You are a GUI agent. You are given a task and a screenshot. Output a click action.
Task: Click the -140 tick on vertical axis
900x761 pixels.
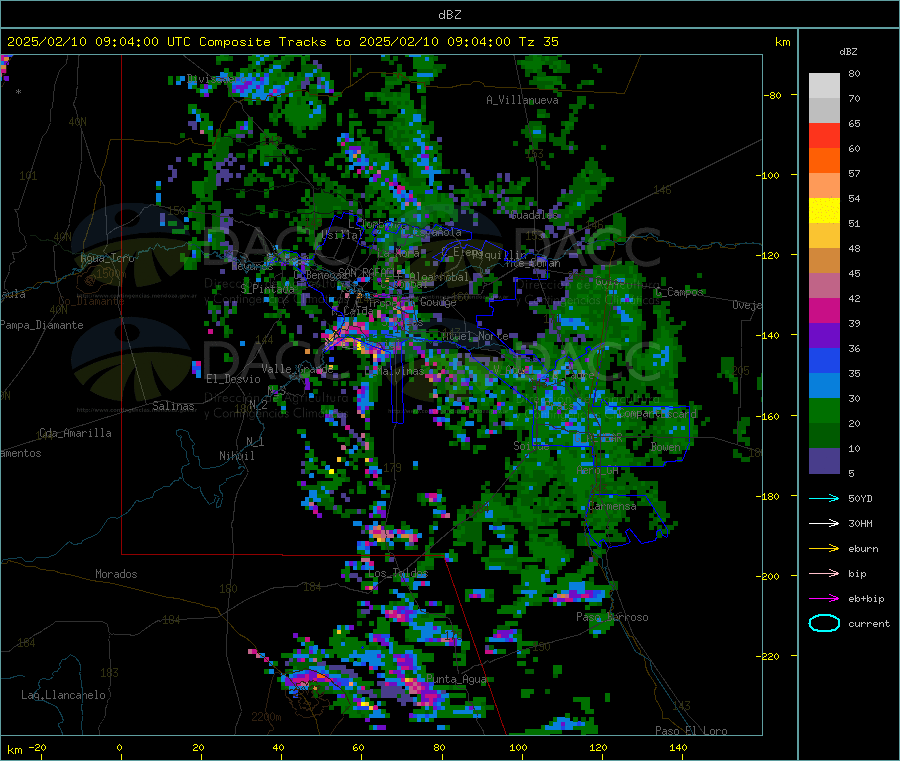point(770,335)
